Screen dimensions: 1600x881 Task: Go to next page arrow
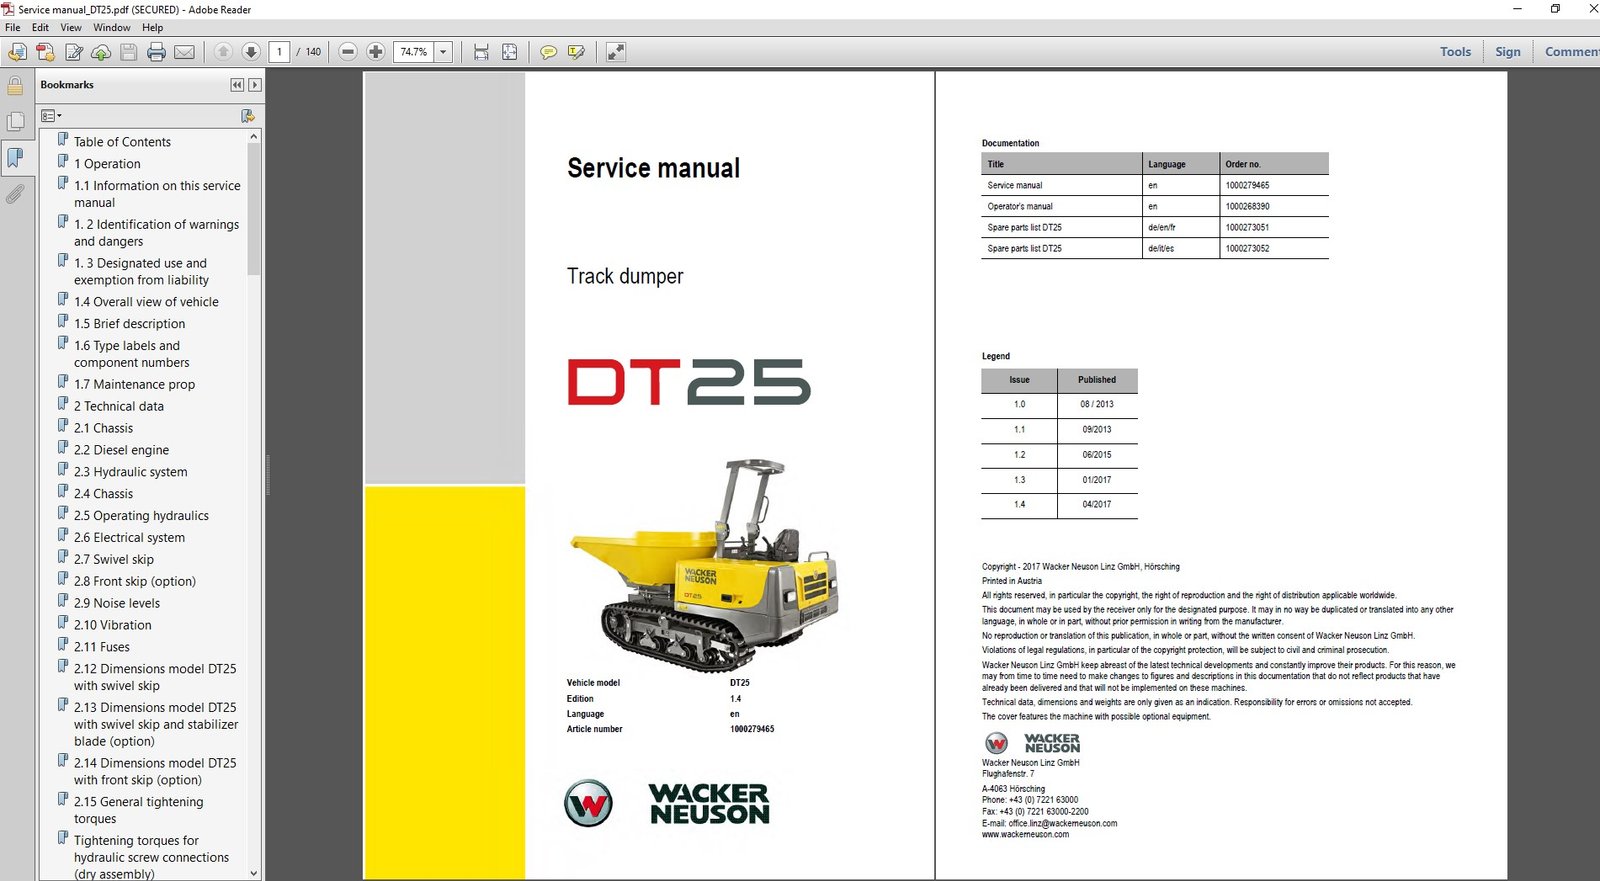(x=251, y=52)
